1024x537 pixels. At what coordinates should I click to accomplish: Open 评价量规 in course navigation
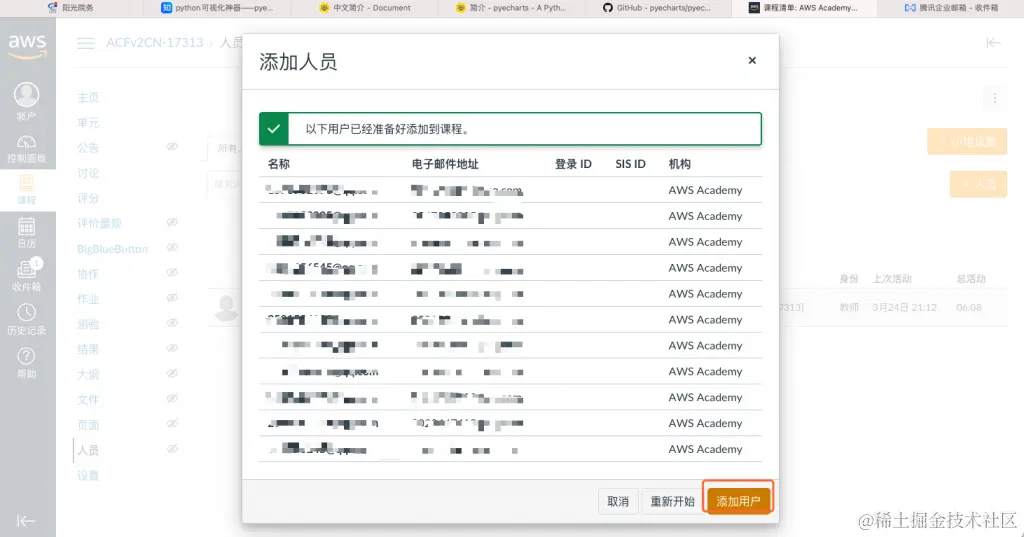click(99, 223)
